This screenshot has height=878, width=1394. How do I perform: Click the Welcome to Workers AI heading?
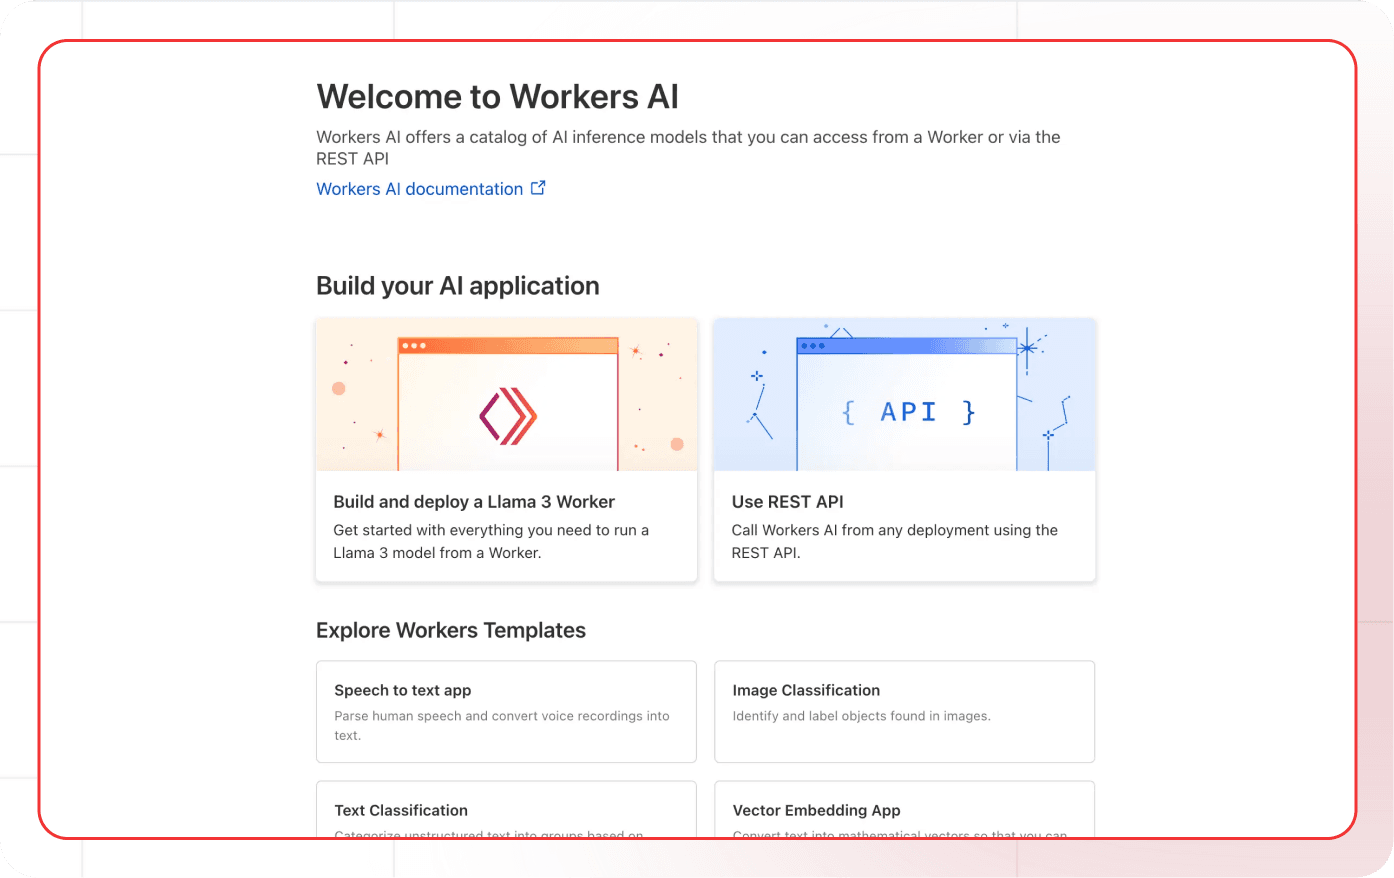497,97
